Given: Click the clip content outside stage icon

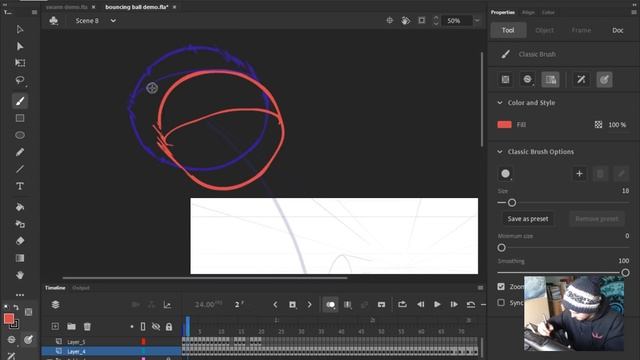Looking at the screenshot, I should (421, 20).
